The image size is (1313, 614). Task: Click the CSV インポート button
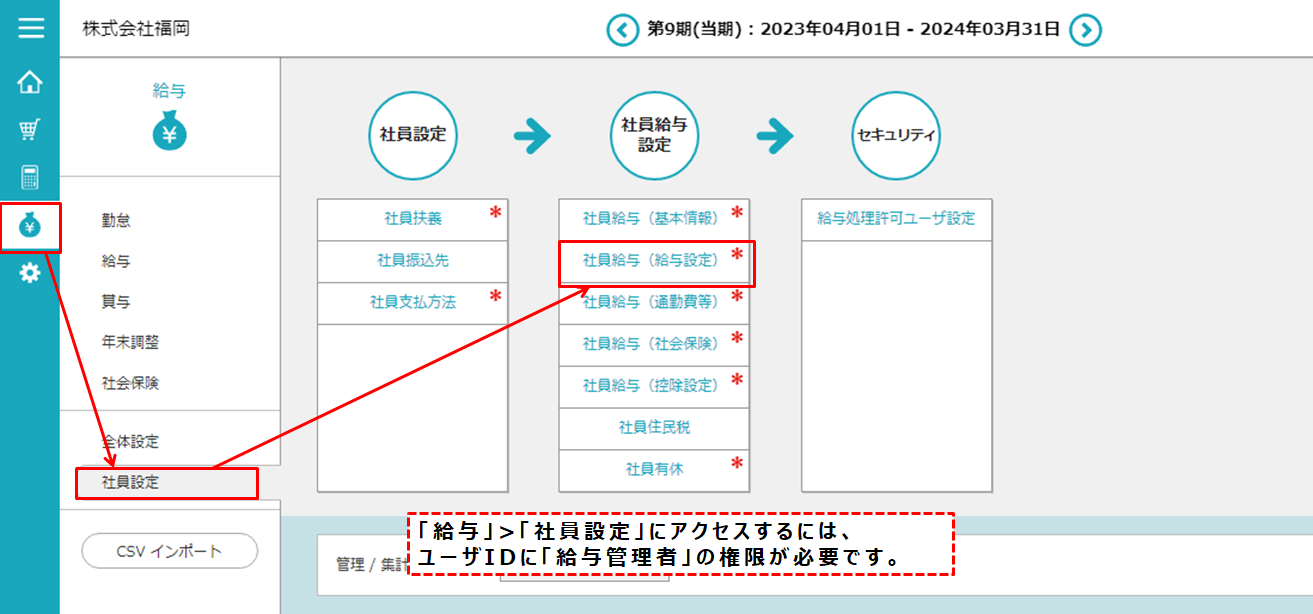(168, 551)
